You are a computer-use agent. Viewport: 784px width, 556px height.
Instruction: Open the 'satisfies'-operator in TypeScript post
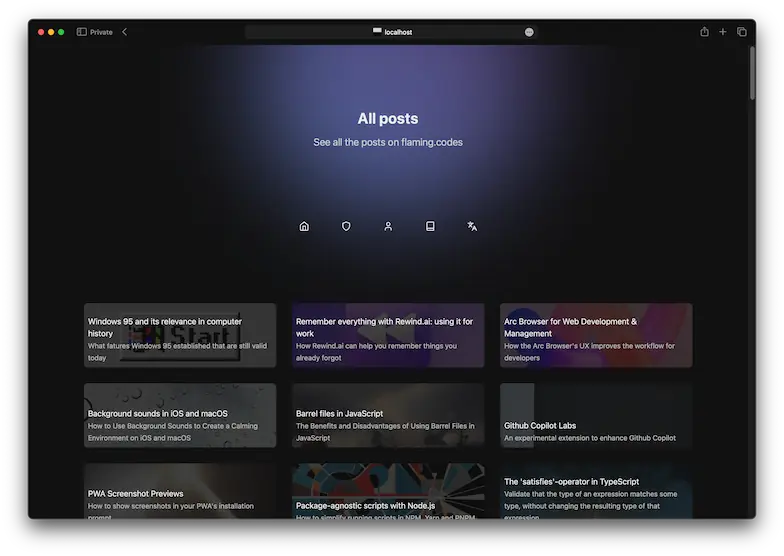pyautogui.click(x=596, y=491)
